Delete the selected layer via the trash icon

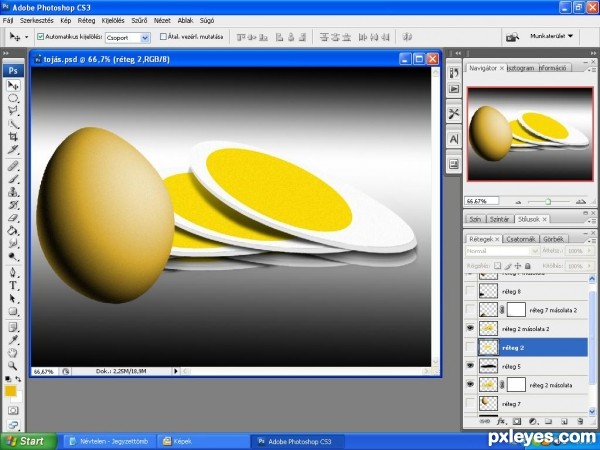click(580, 421)
